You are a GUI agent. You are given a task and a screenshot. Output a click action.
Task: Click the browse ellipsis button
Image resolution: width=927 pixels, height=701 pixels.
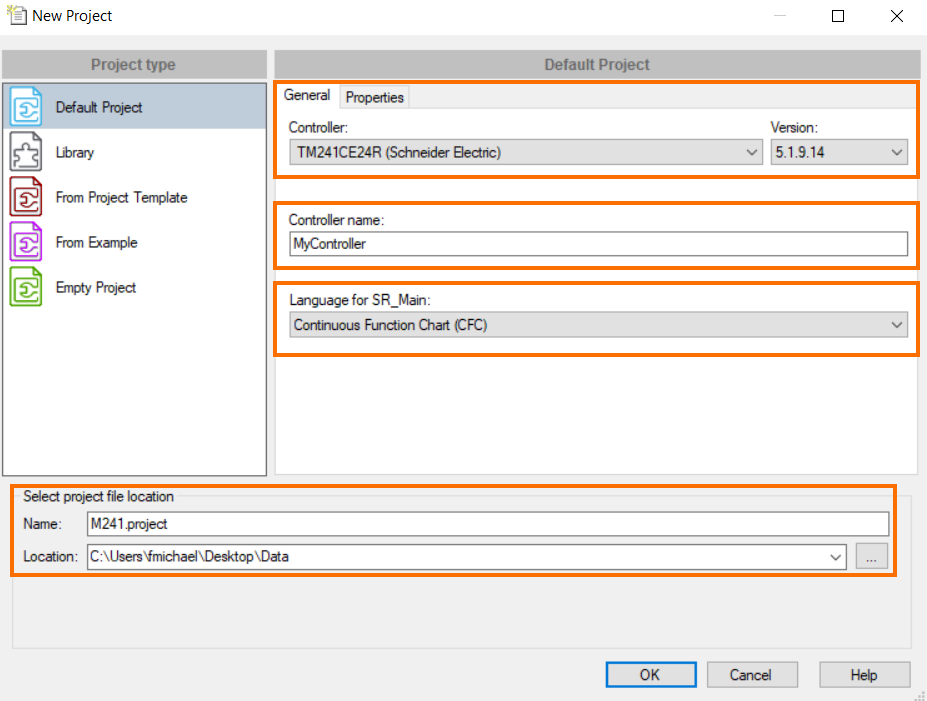click(x=871, y=558)
